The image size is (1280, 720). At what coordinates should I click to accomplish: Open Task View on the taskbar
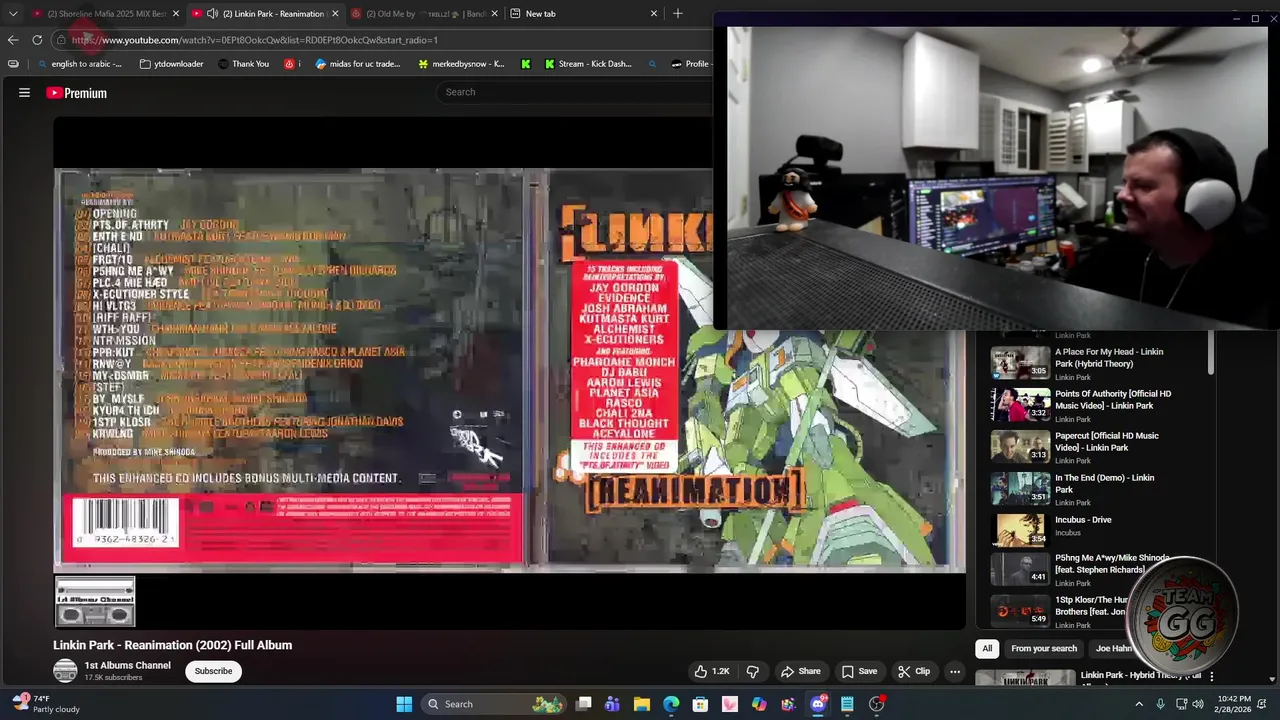click(584, 704)
